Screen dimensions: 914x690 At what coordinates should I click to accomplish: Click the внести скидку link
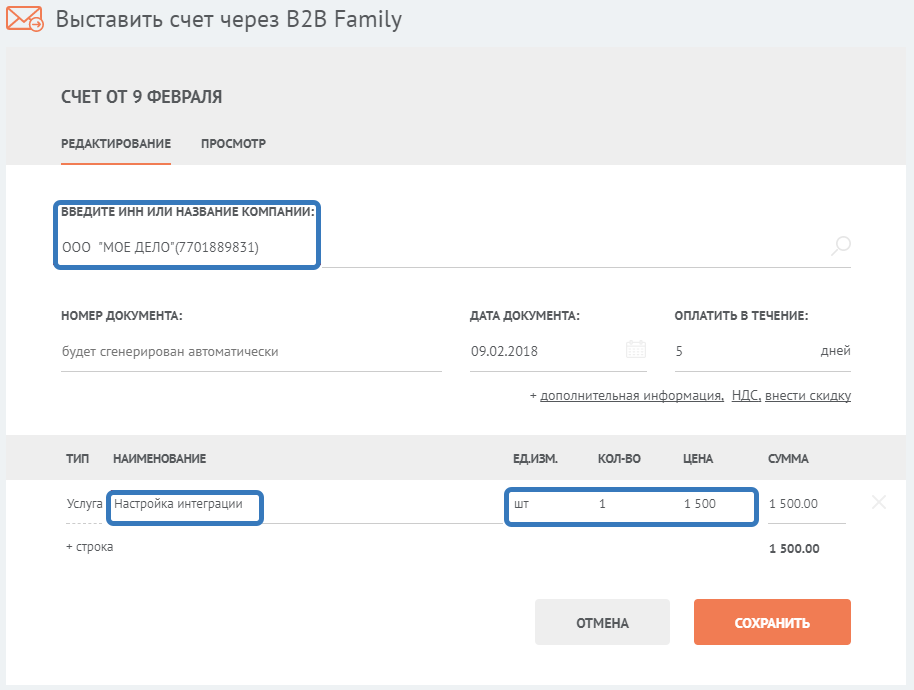click(808, 396)
